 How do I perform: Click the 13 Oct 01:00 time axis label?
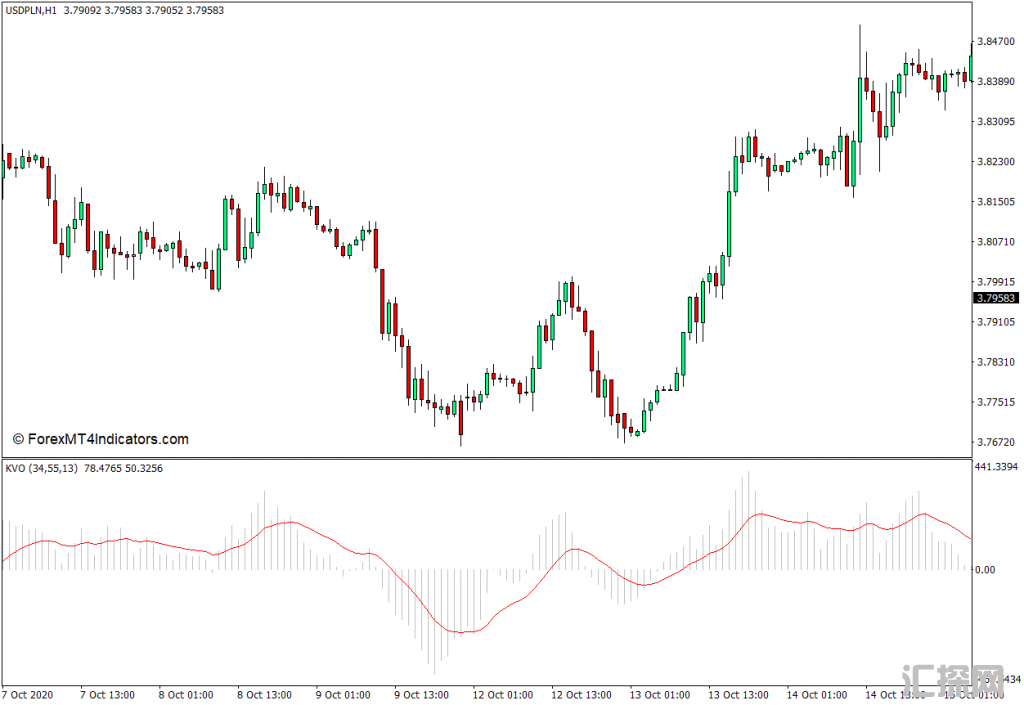pyautogui.click(x=660, y=695)
